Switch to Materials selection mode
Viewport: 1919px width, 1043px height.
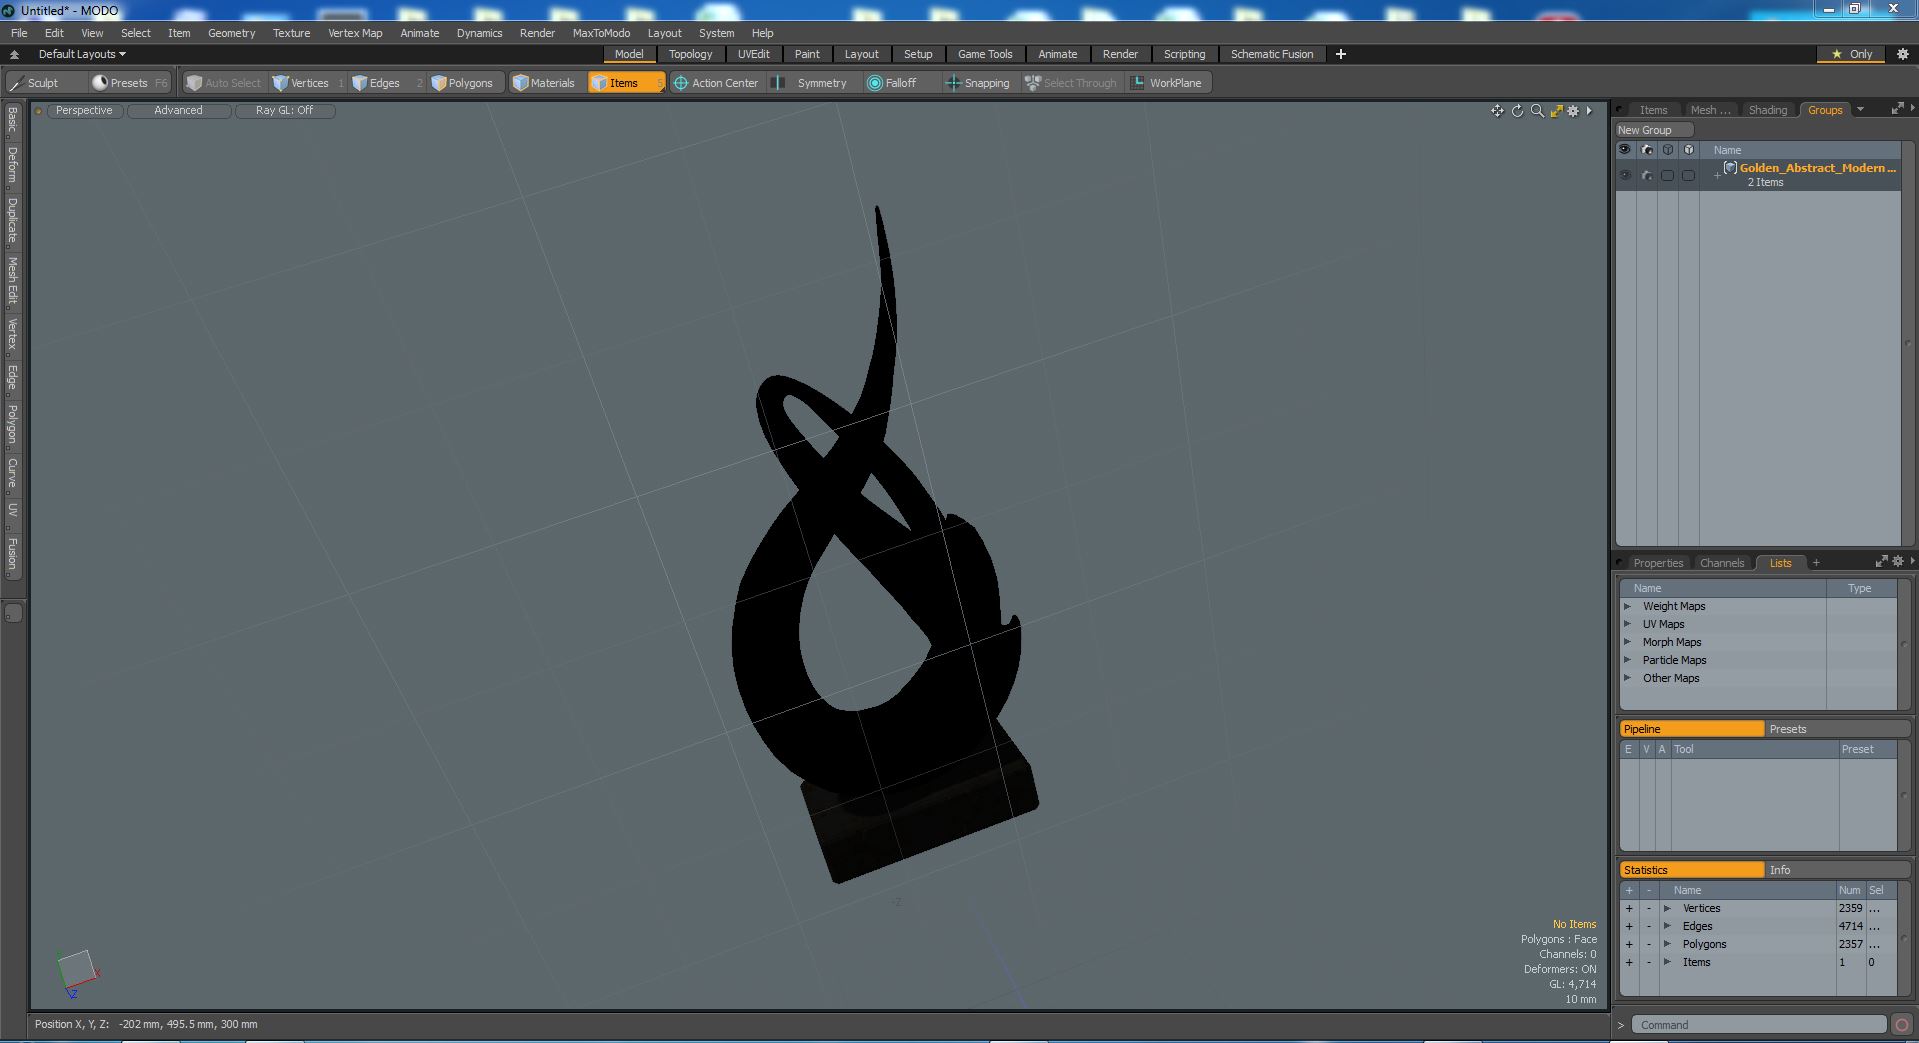545,83
